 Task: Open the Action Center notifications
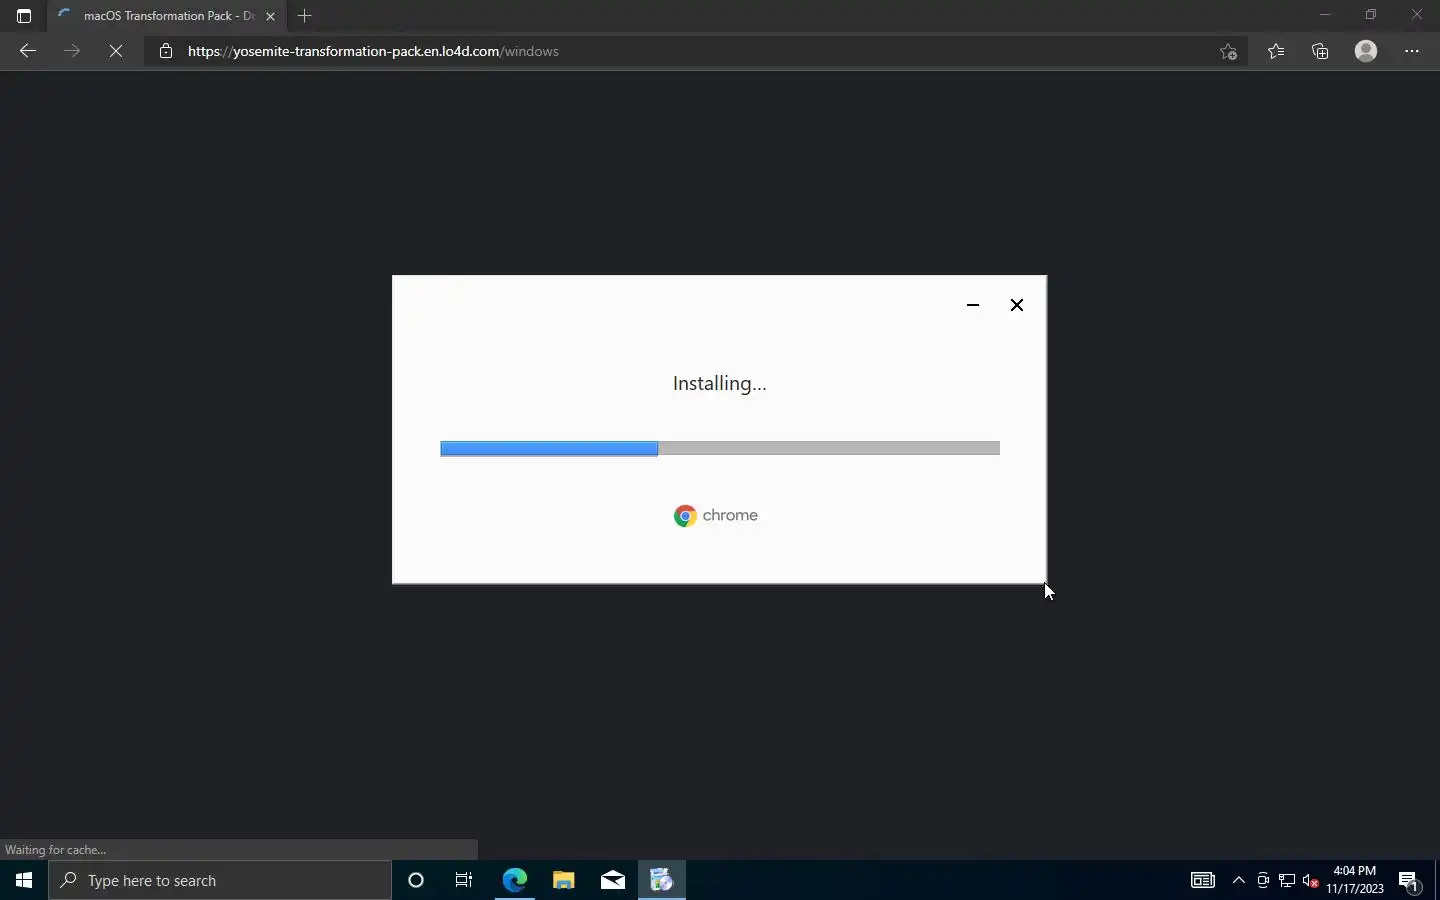click(x=1410, y=880)
